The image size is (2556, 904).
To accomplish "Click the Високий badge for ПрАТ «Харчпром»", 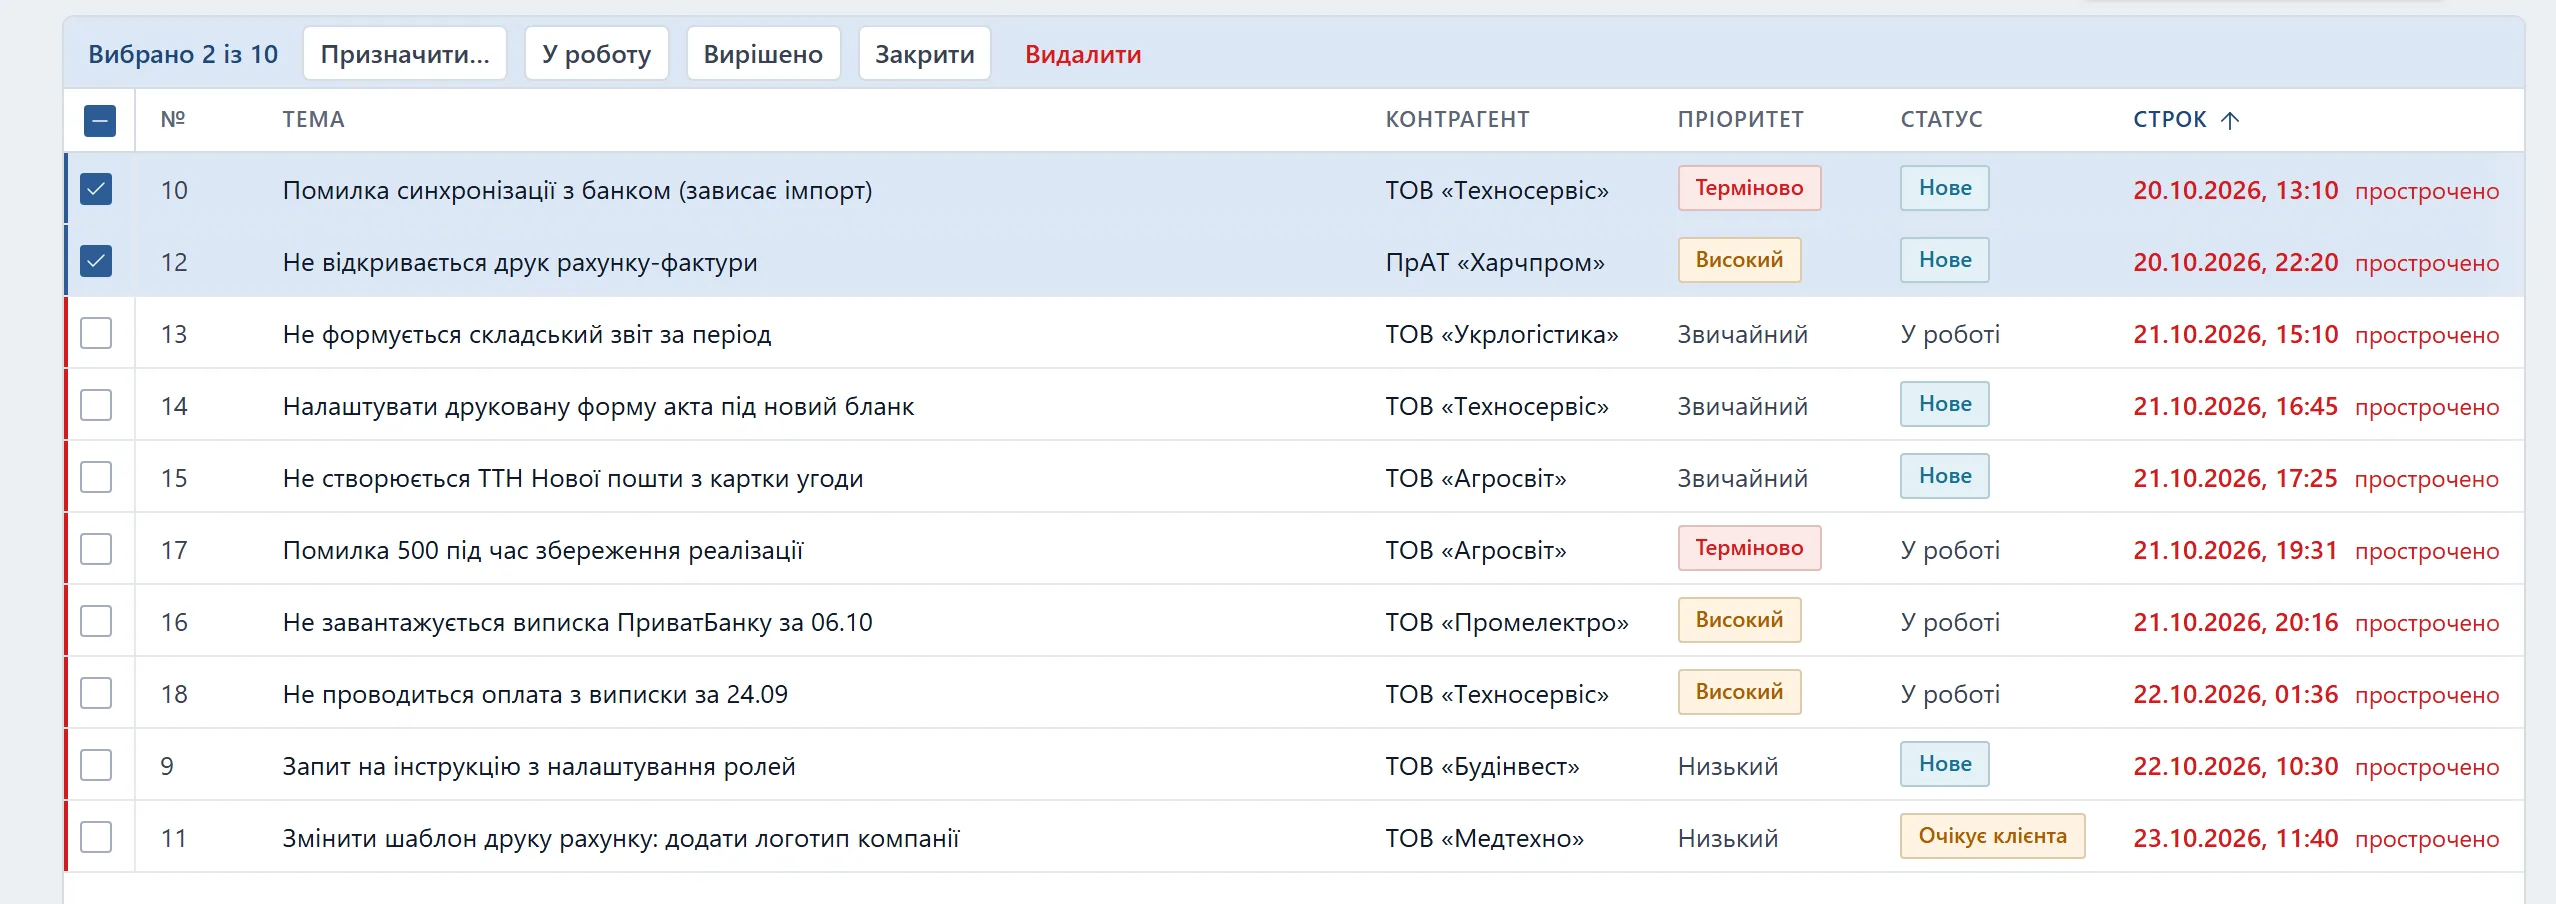I will [x=1739, y=260].
